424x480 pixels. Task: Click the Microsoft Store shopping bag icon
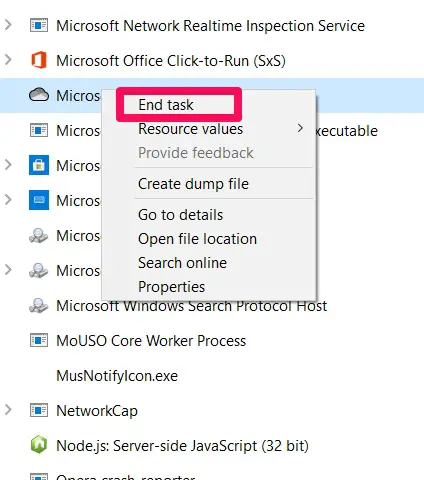coord(39,165)
